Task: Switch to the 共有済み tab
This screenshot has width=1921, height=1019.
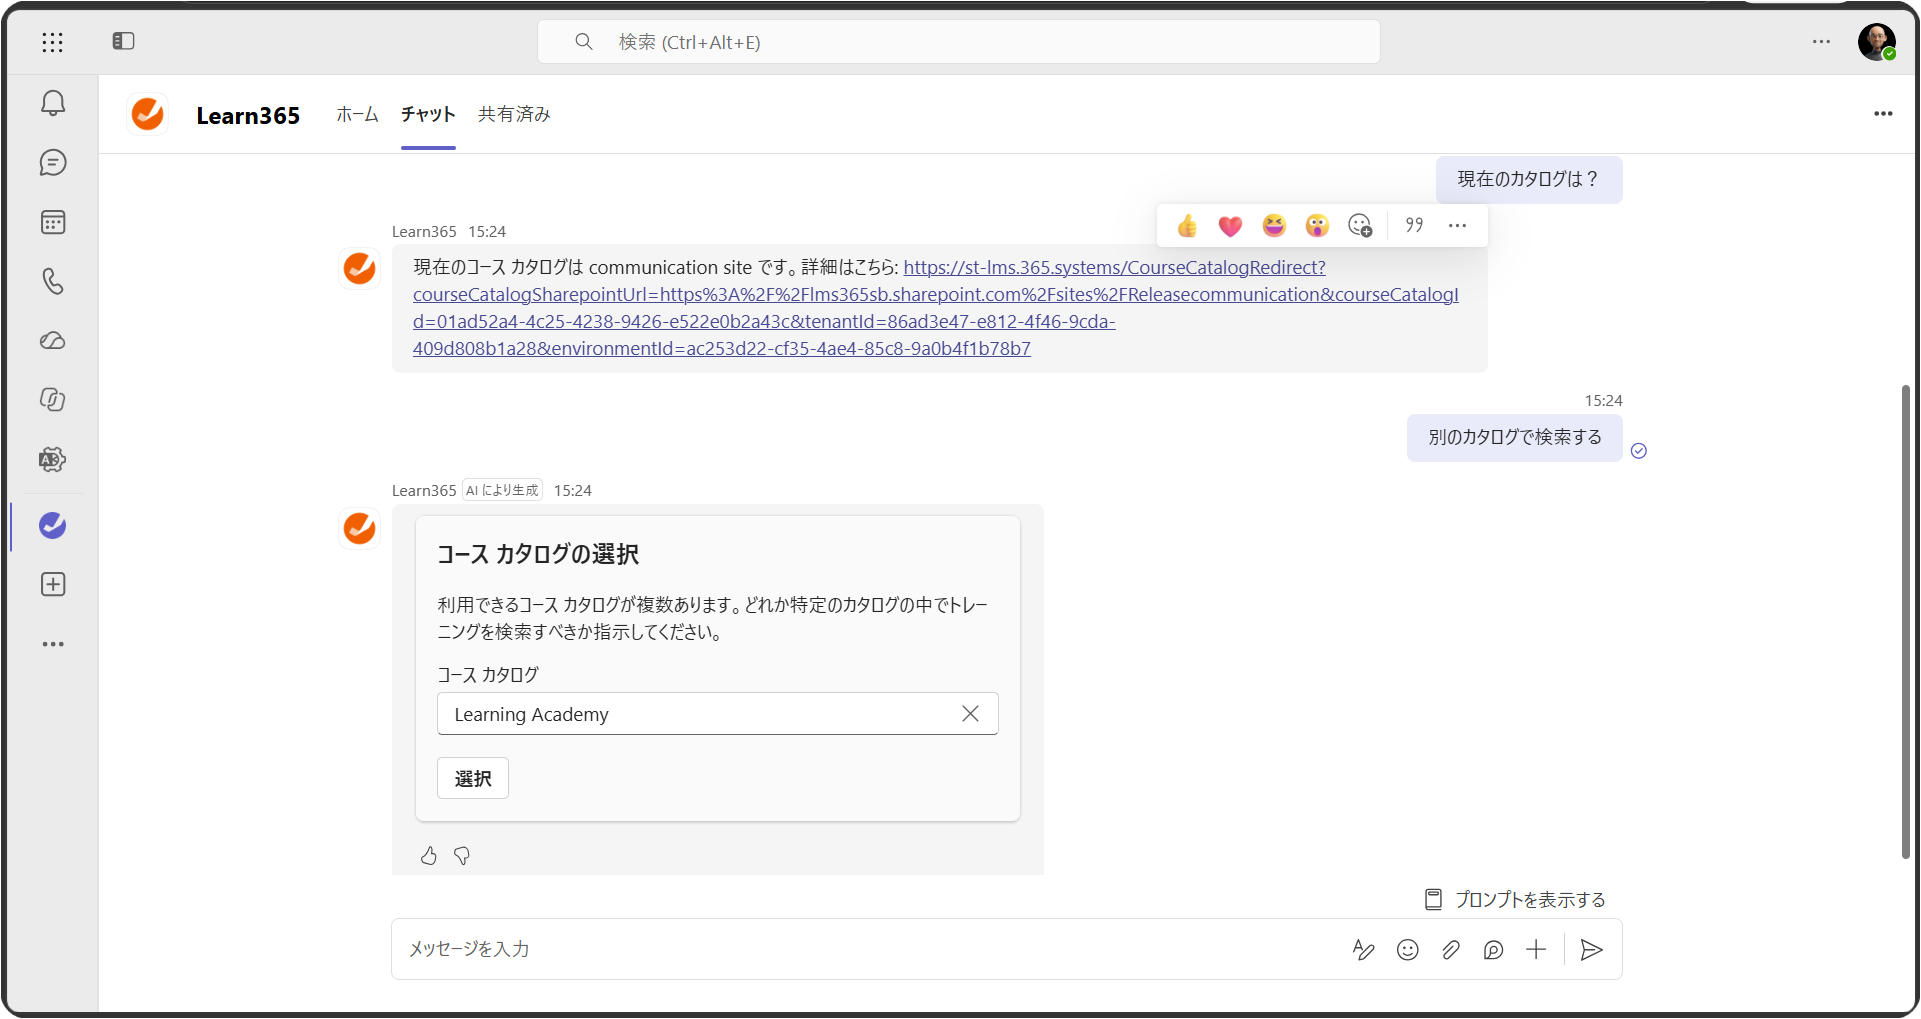Action: [x=514, y=114]
